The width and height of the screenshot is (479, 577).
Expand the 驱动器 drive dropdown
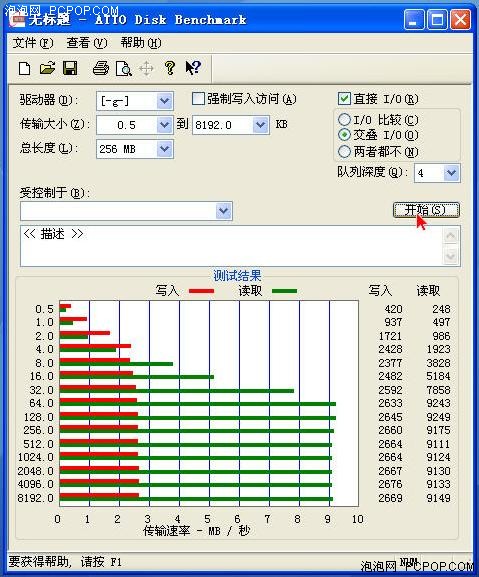tap(164, 101)
